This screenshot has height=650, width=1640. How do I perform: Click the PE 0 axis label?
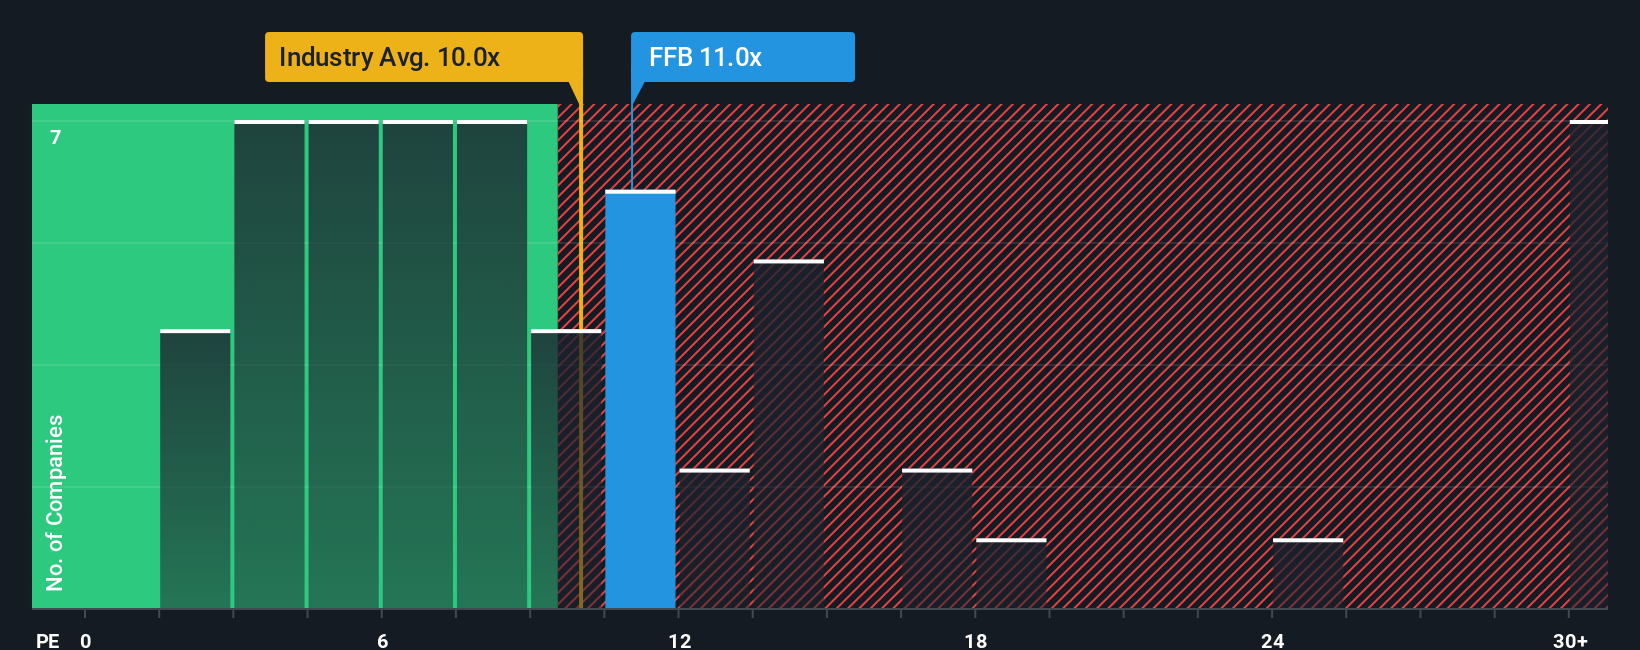tap(64, 640)
